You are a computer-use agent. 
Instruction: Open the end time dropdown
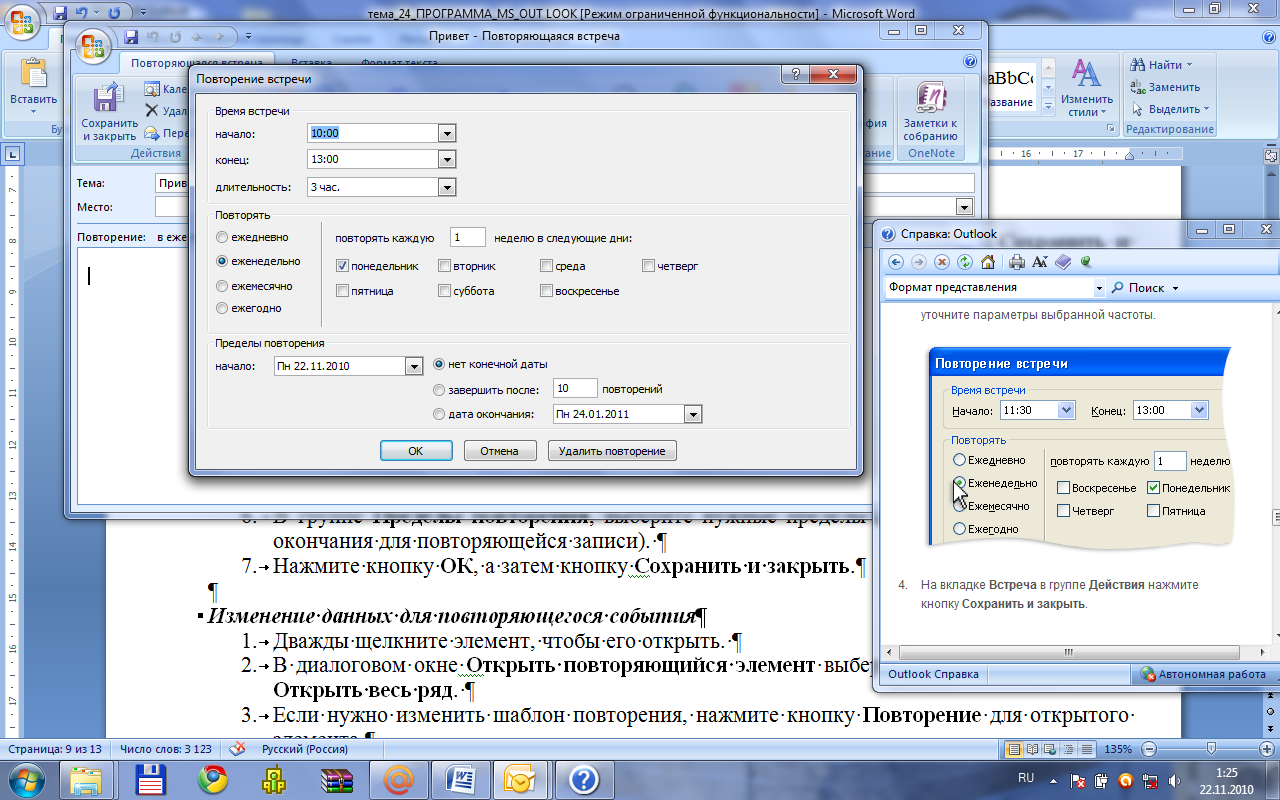coord(447,159)
